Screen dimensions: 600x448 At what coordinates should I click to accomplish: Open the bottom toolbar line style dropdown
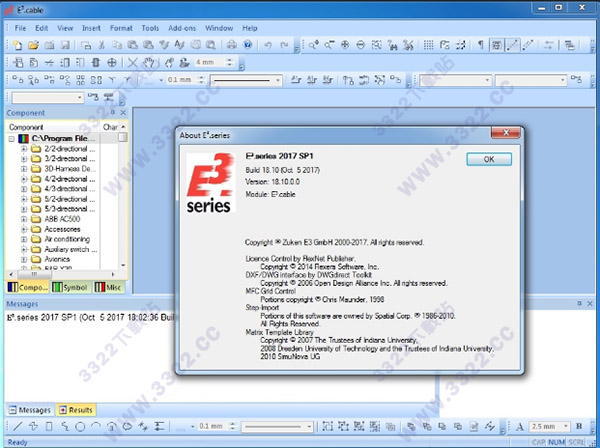click(309, 426)
